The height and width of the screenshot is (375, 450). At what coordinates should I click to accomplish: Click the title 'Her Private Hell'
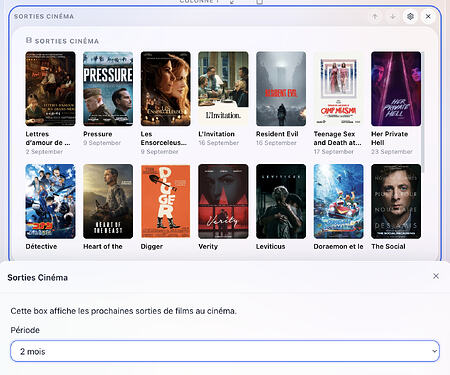pos(390,138)
